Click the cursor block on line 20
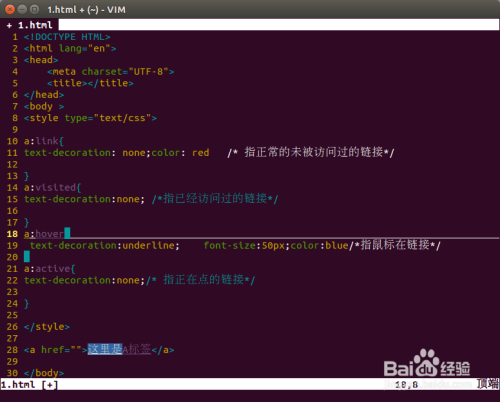The height and width of the screenshot is (402, 500). [27, 257]
